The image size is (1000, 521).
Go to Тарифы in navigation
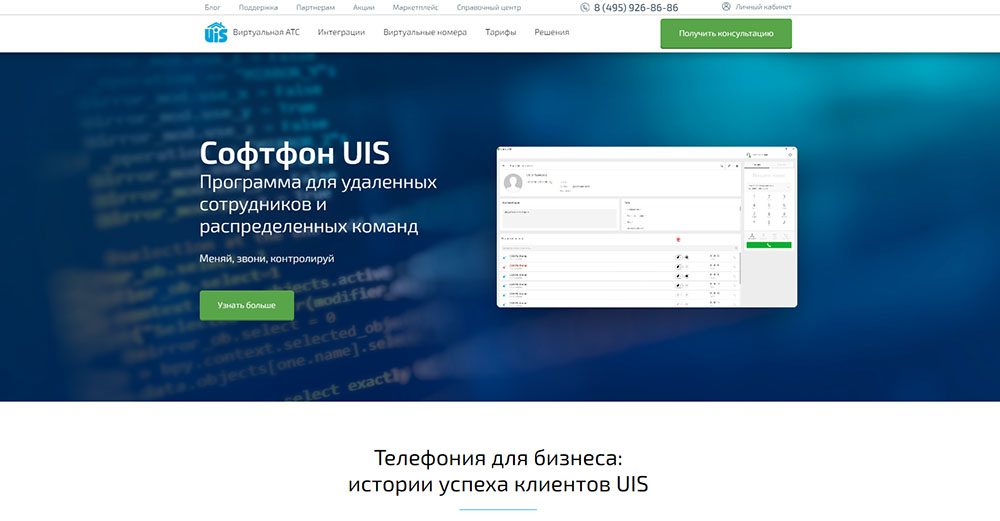tap(501, 32)
